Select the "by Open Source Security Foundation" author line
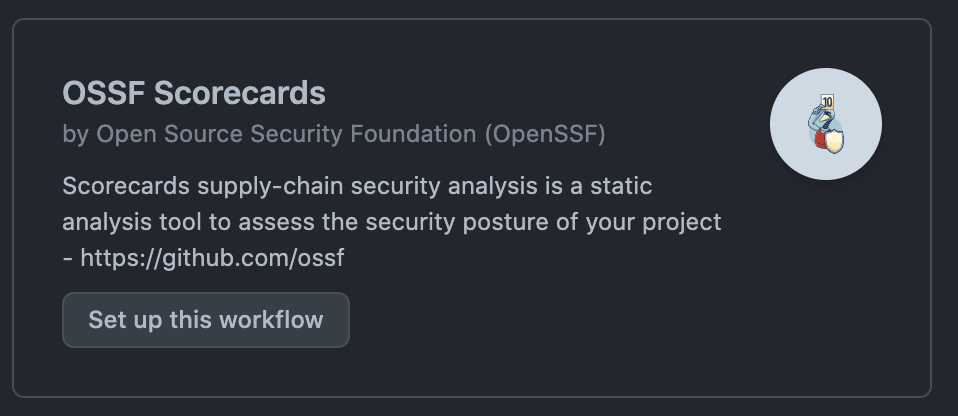958x416 pixels. click(268, 134)
